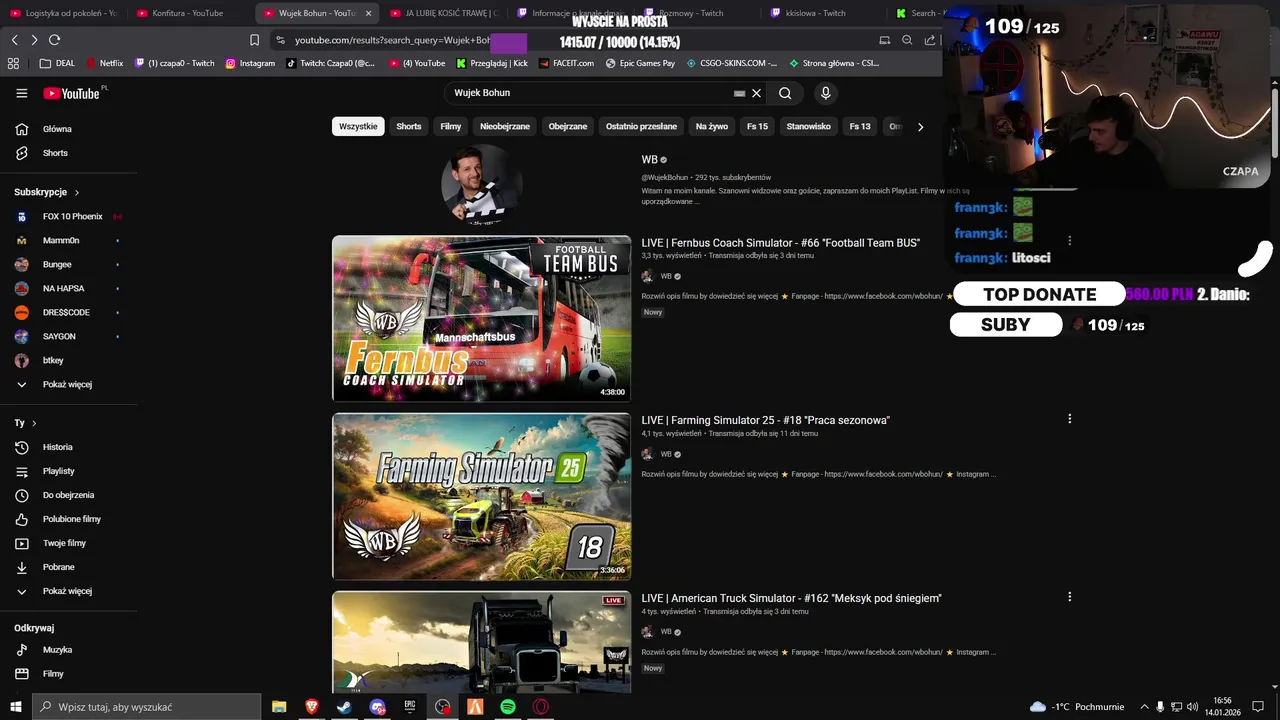Open the Instagram bookmark
Image resolution: width=1280 pixels, height=720 pixels.
tap(250, 63)
